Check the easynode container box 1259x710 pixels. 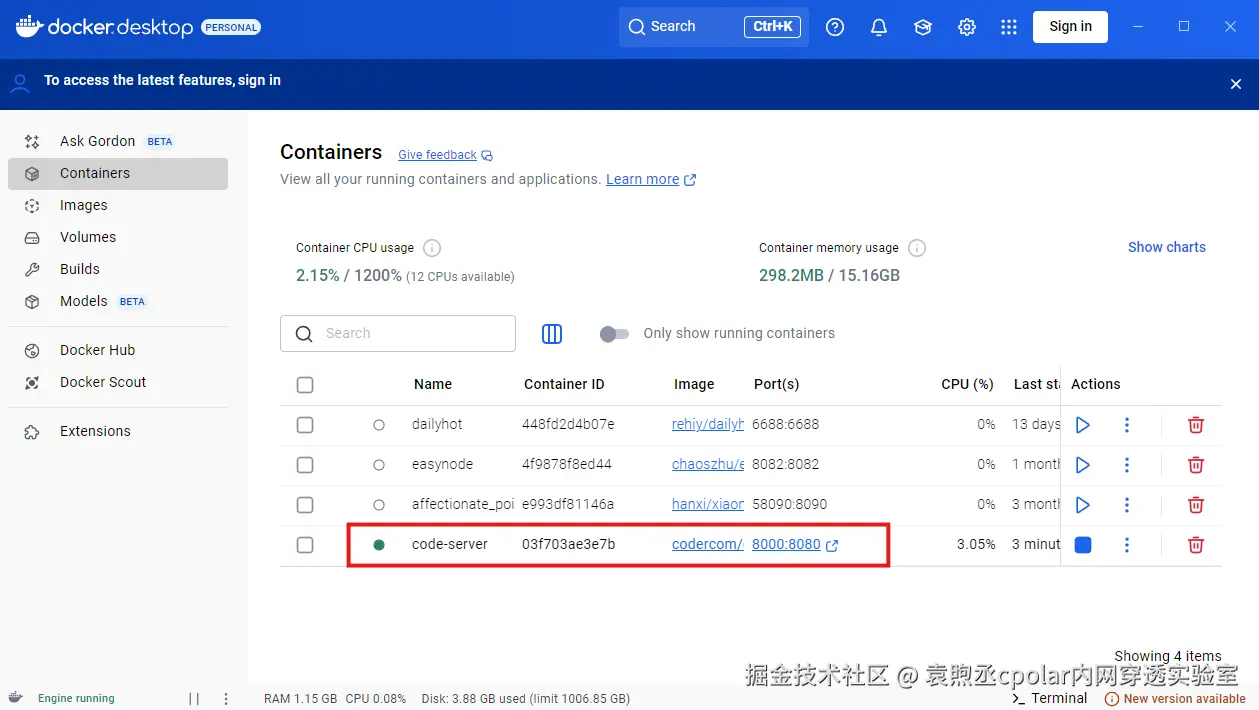click(305, 465)
